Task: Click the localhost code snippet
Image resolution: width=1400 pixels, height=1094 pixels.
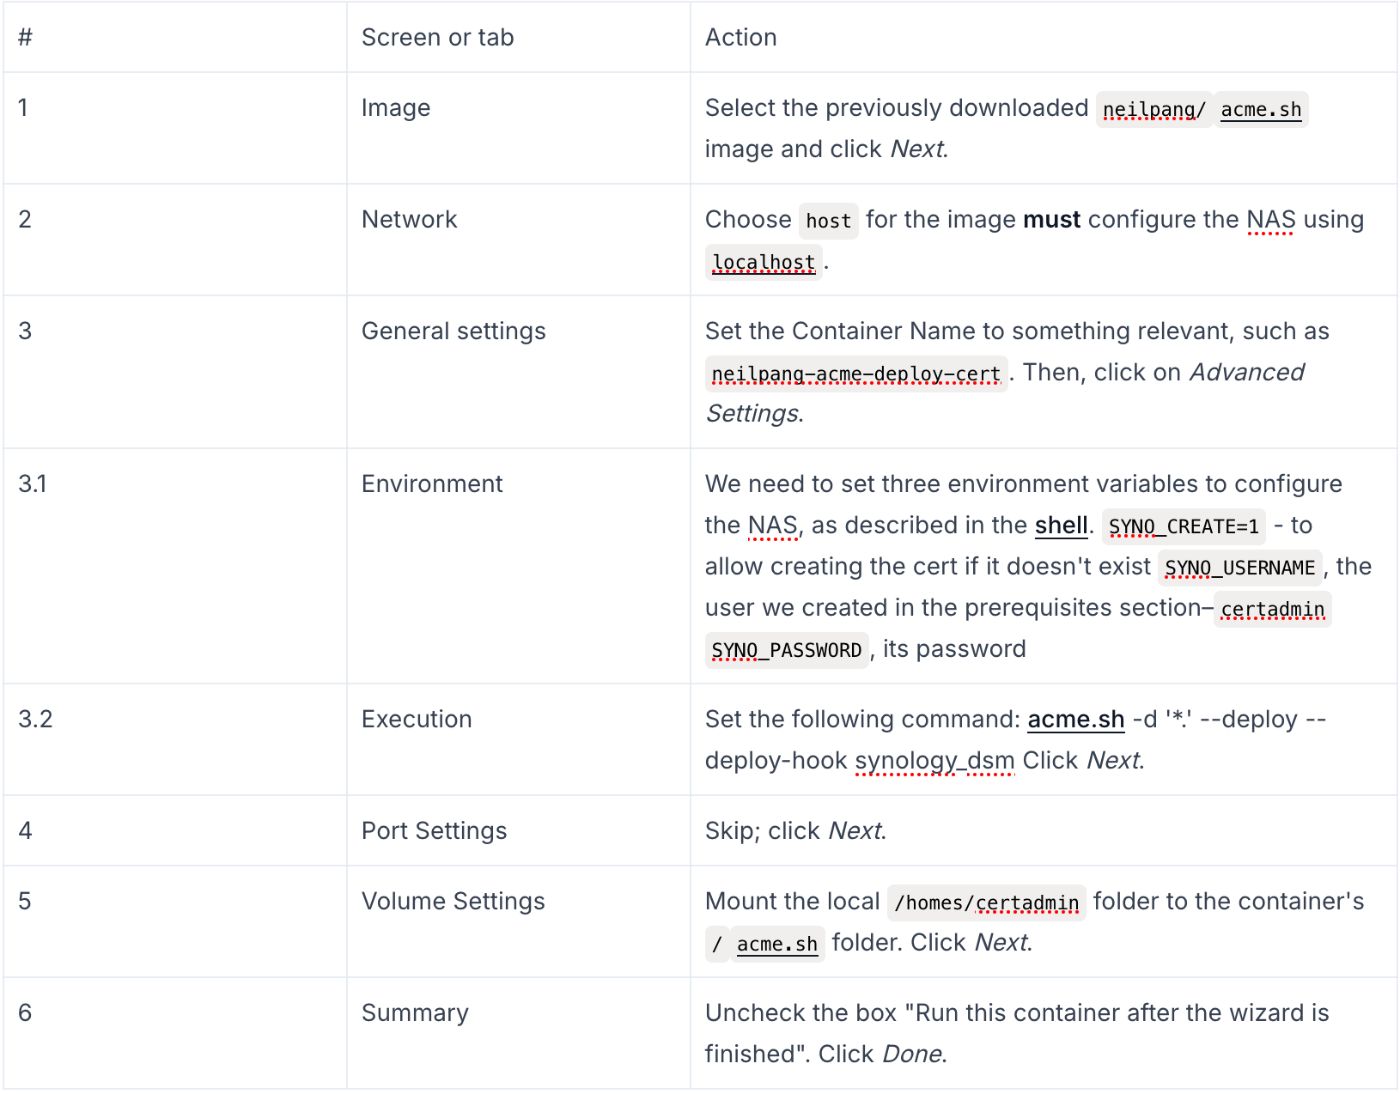Action: (763, 263)
